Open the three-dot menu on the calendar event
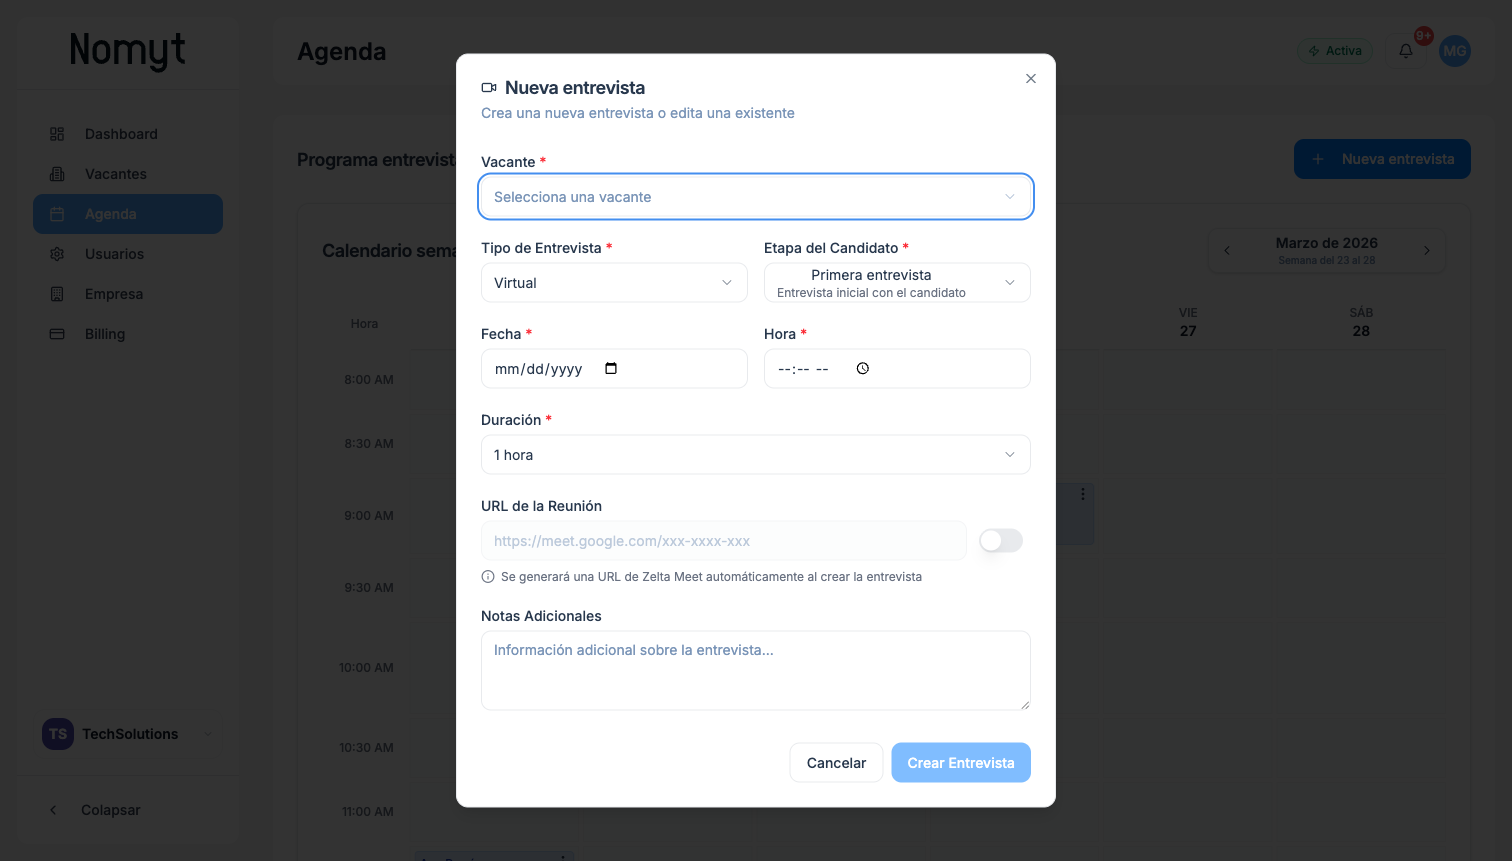This screenshot has height=861, width=1512. coord(1081,493)
